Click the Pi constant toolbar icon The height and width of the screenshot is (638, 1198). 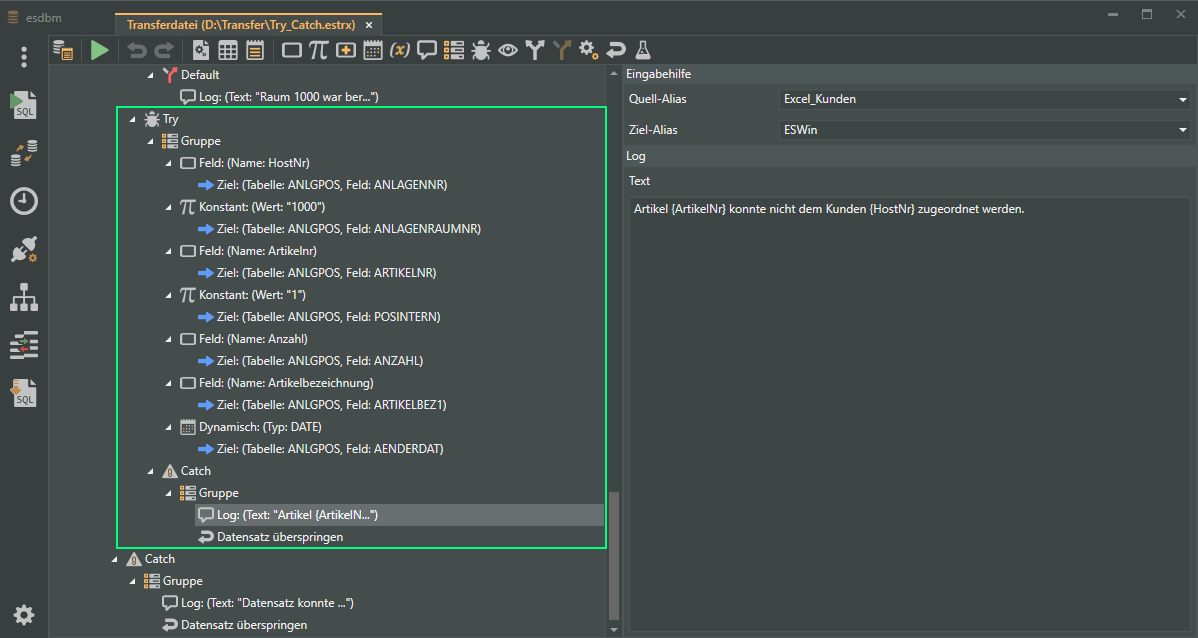318,50
